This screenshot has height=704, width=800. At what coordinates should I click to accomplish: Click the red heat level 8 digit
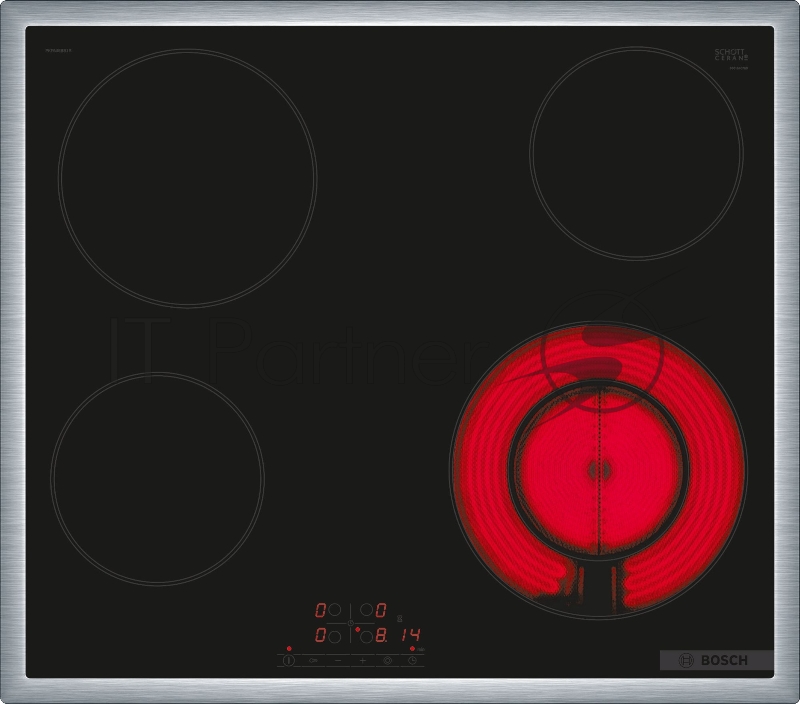pos(381,635)
